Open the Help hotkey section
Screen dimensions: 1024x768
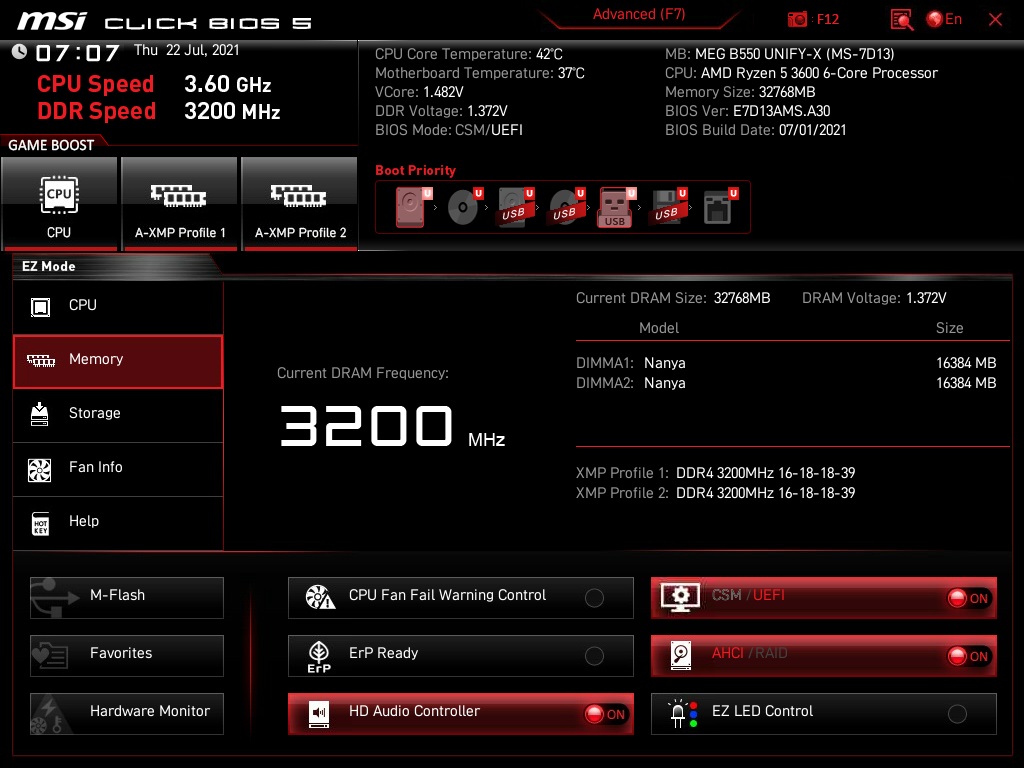click(x=118, y=522)
